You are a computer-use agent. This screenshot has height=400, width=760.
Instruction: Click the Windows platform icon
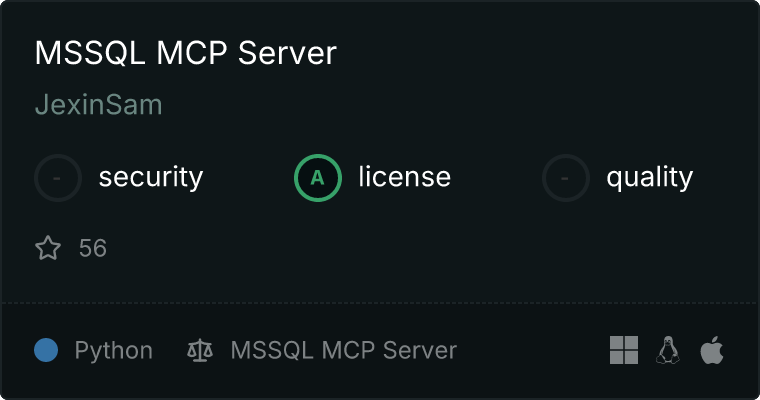624,350
